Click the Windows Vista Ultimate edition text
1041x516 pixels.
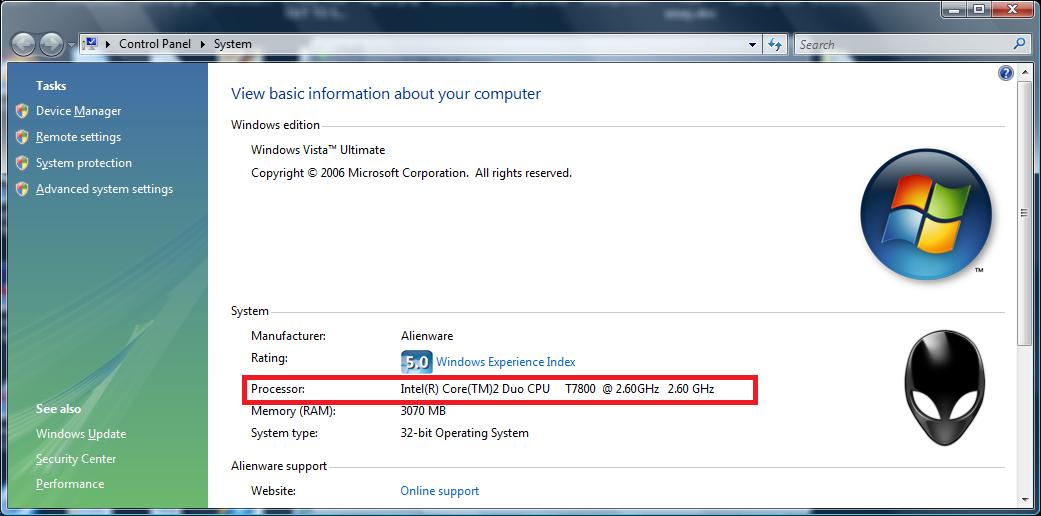point(318,150)
